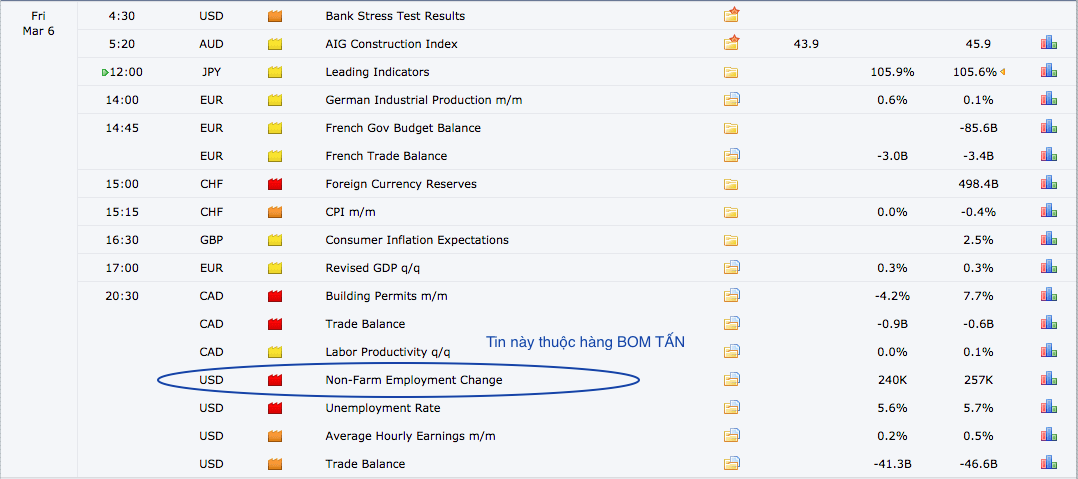Open the chart icon for Building Permits m/m
The height and width of the screenshot is (479, 1078).
tap(1048, 296)
